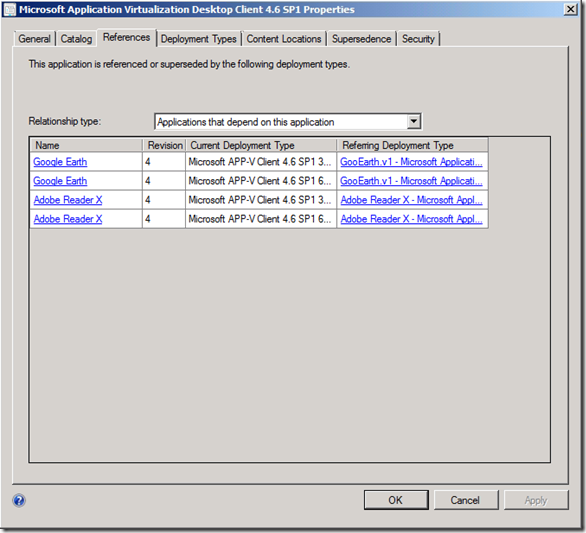Select the Security tab

click(418, 39)
